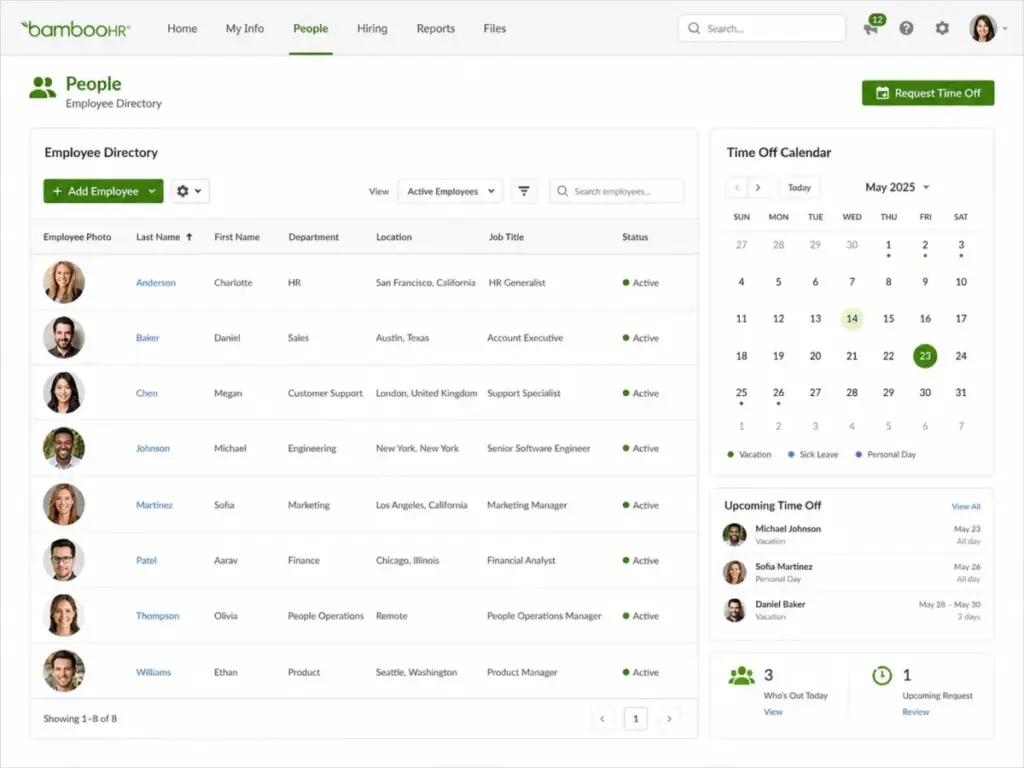The width and height of the screenshot is (1024, 768).
Task: Click the Sick Leave legend dot
Action: click(x=791, y=455)
